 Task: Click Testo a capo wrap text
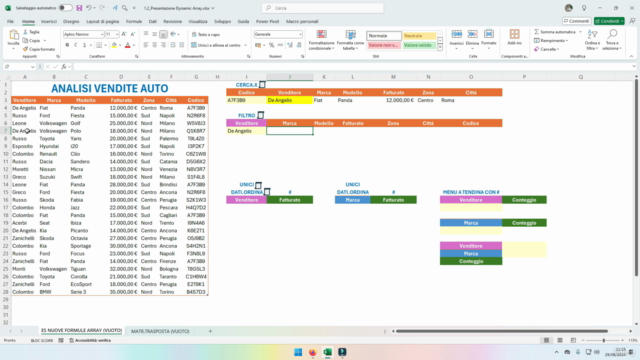pos(206,35)
